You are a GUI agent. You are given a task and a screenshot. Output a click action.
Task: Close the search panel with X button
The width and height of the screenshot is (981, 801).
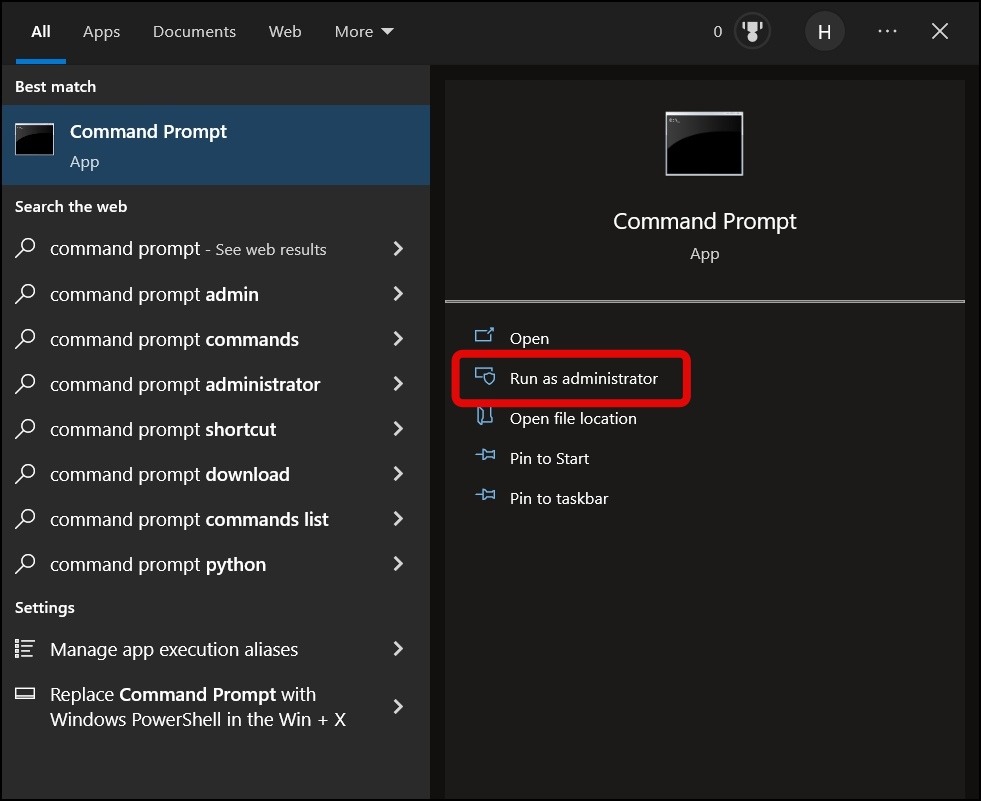tap(940, 32)
